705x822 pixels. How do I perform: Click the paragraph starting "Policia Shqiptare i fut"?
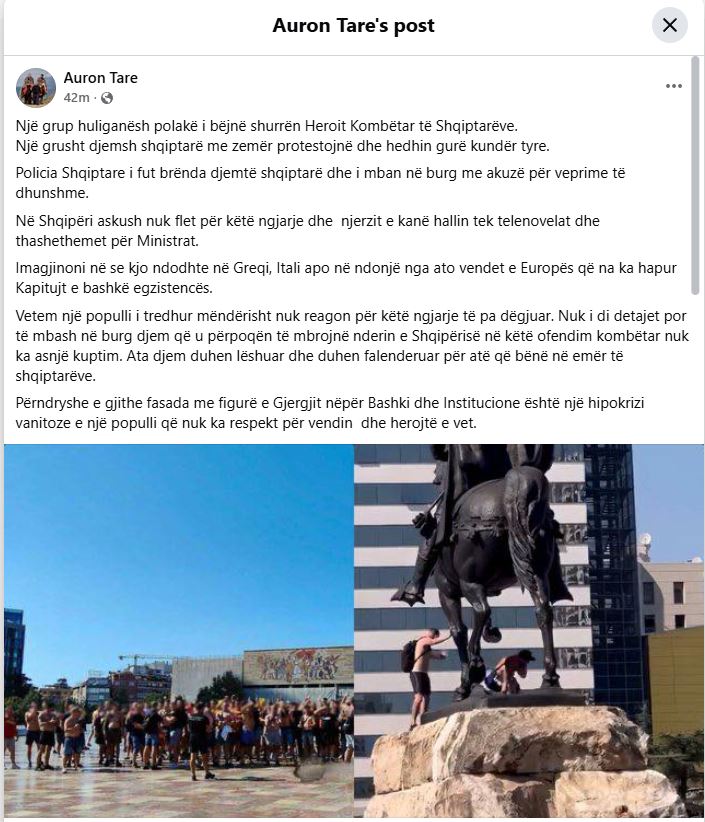click(x=320, y=183)
